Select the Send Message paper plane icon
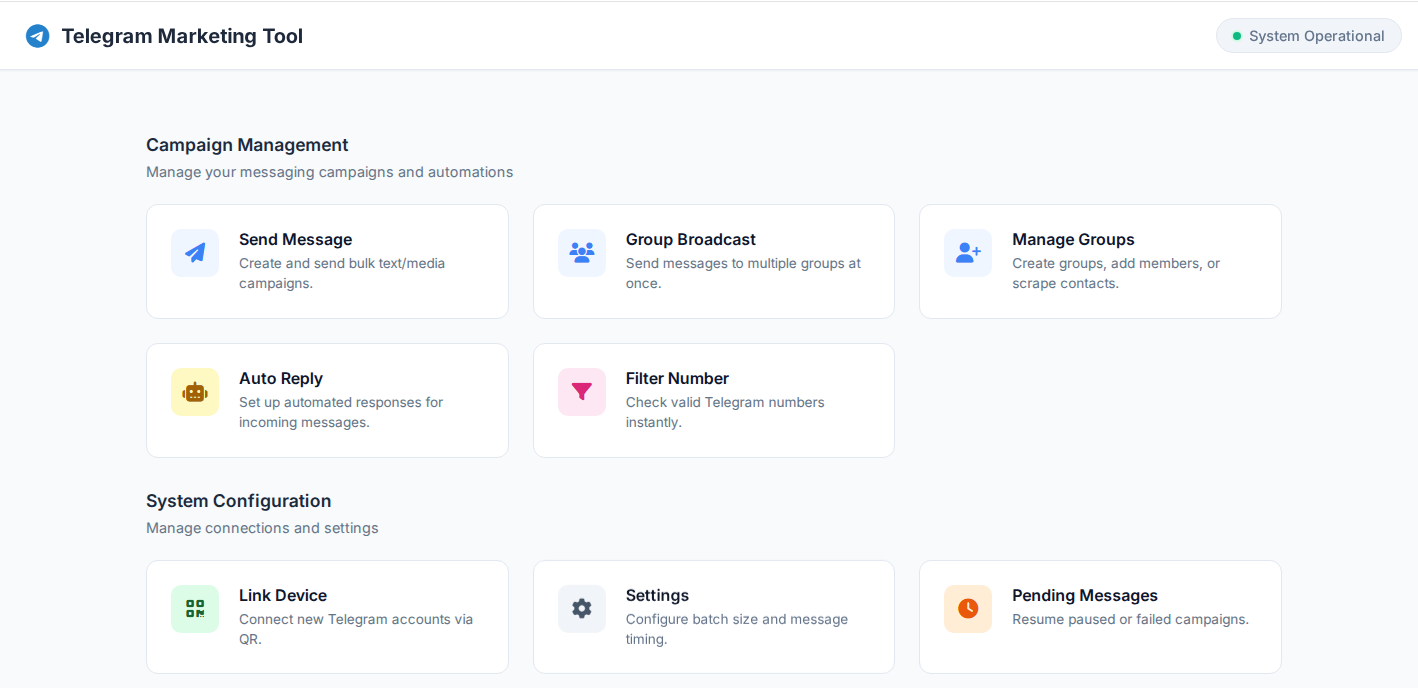The image size is (1418, 688). point(195,253)
